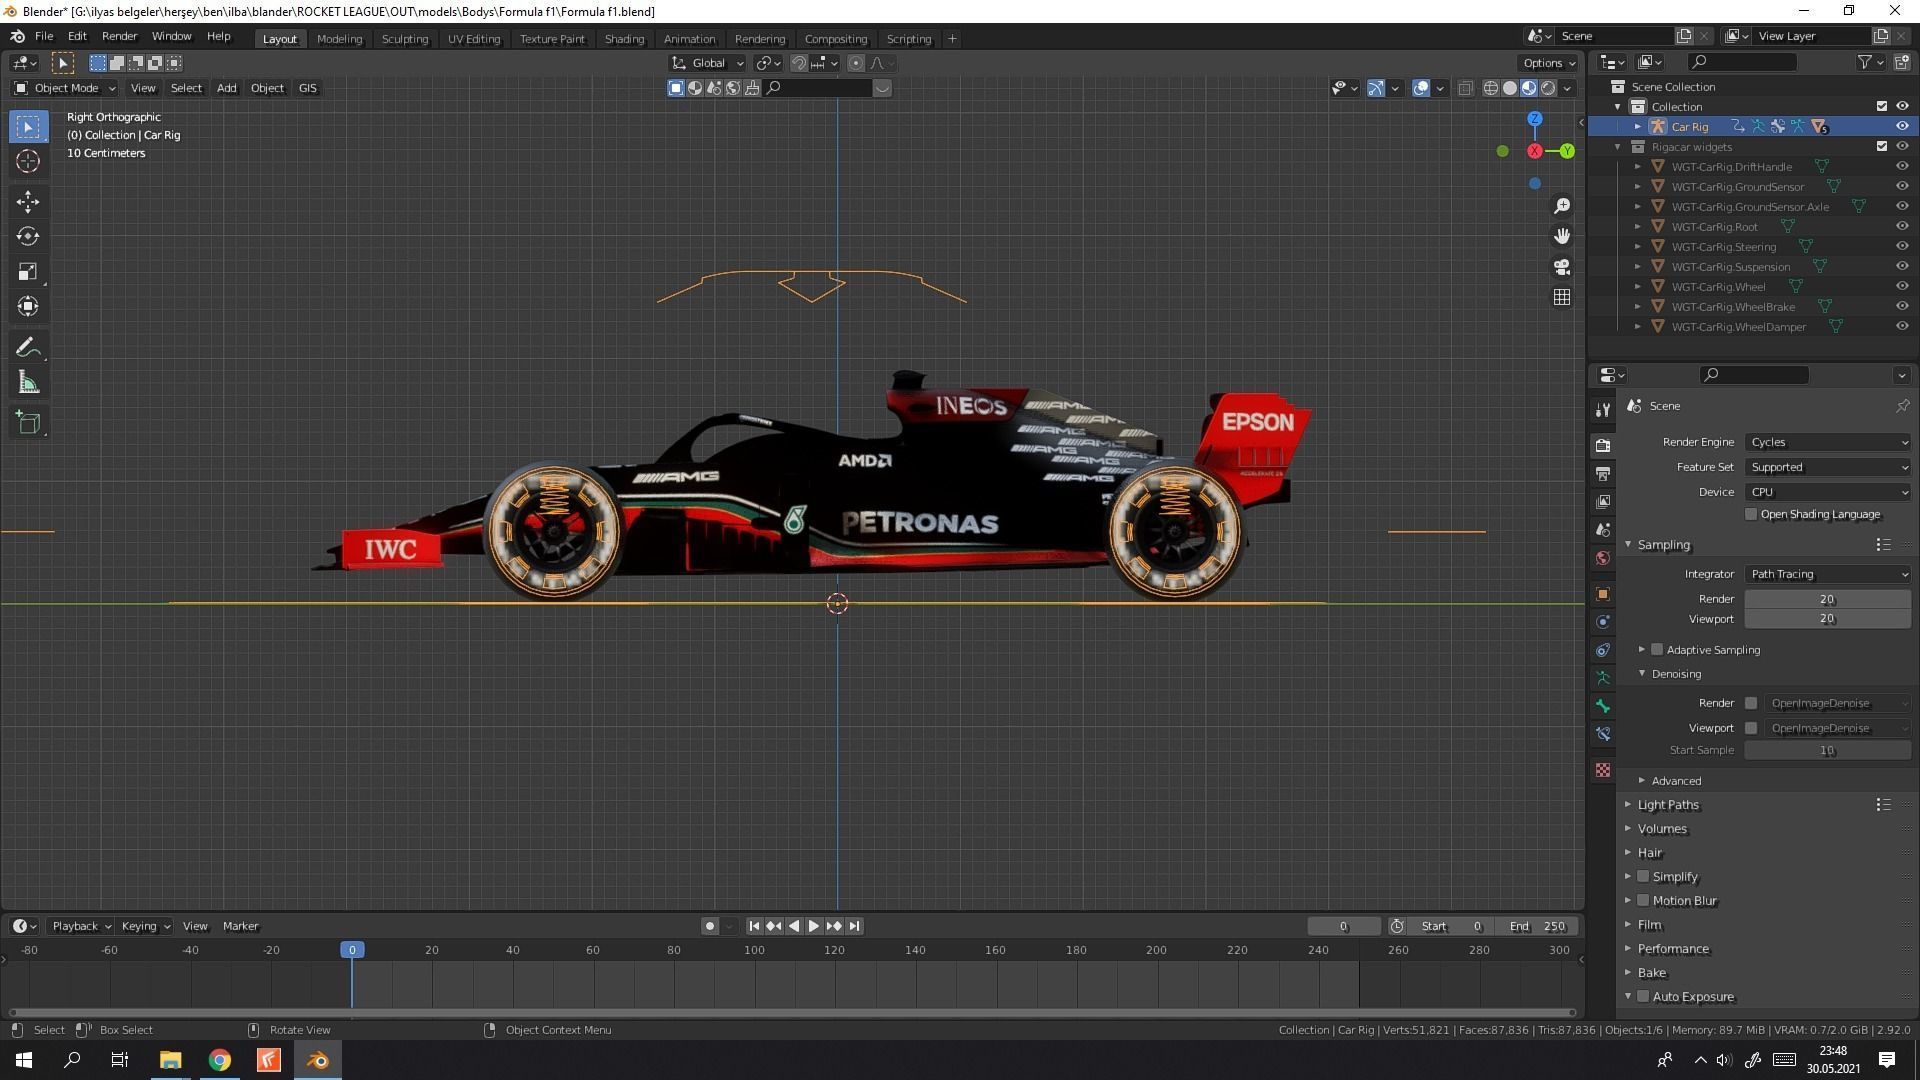Open Playback popover in timeline

tap(81, 926)
